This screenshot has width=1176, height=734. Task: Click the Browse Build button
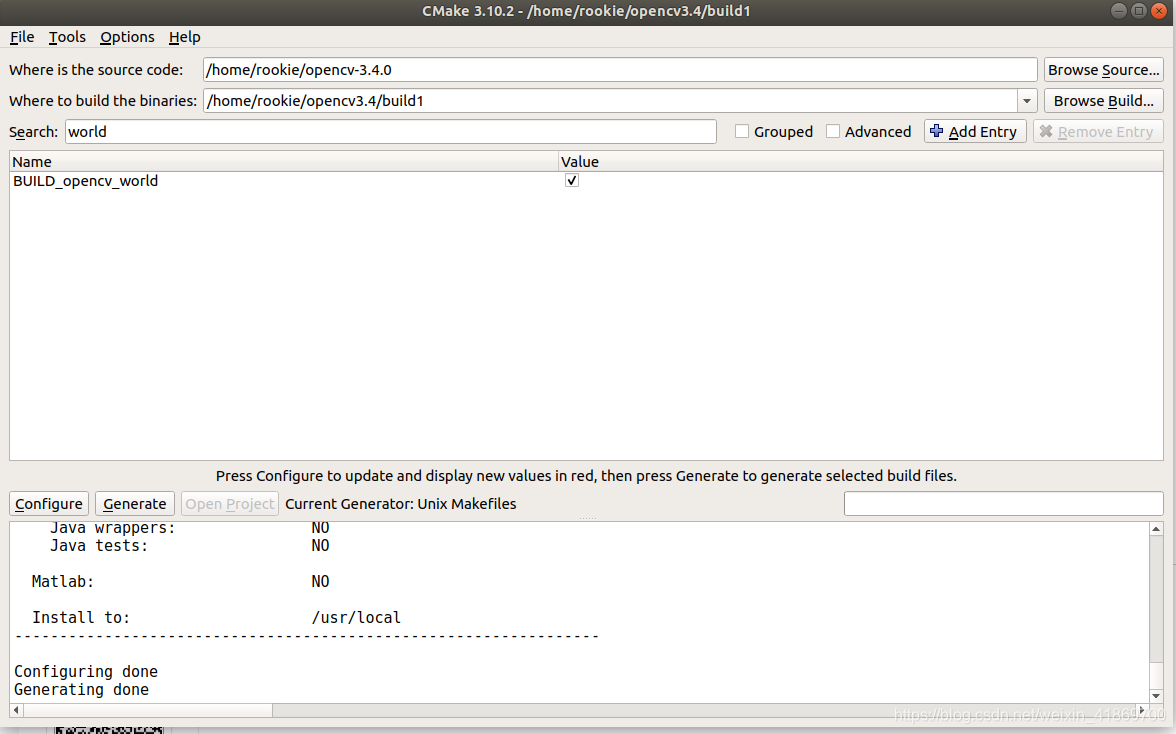1103,100
